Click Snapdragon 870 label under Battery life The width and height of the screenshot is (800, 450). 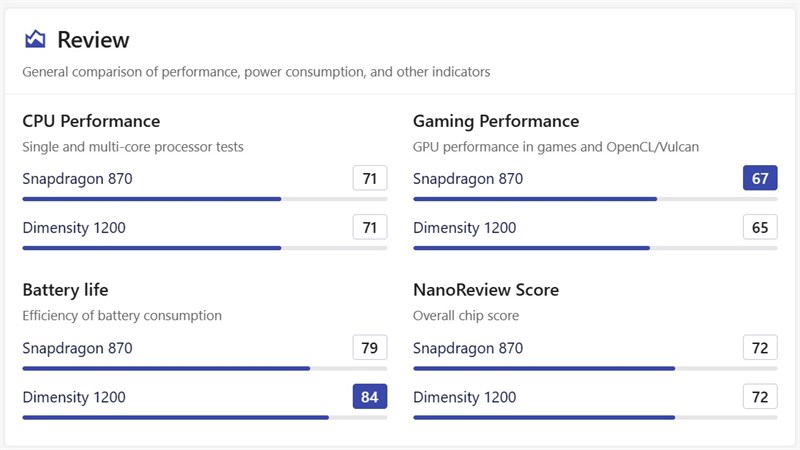tap(77, 348)
